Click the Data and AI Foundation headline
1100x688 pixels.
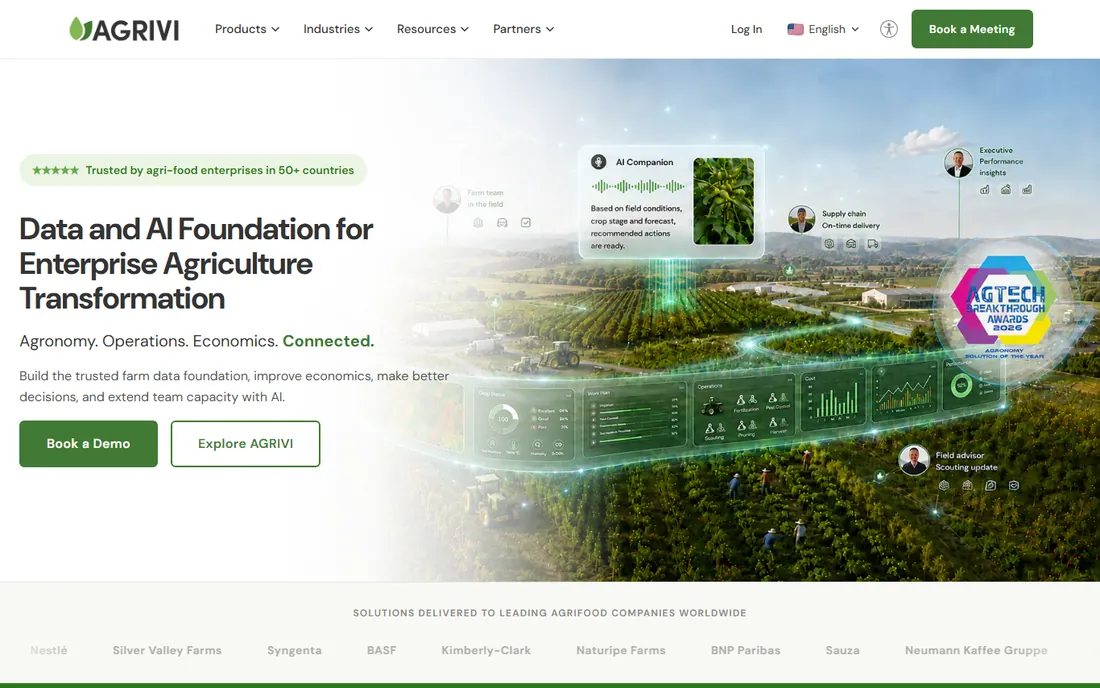click(x=196, y=264)
